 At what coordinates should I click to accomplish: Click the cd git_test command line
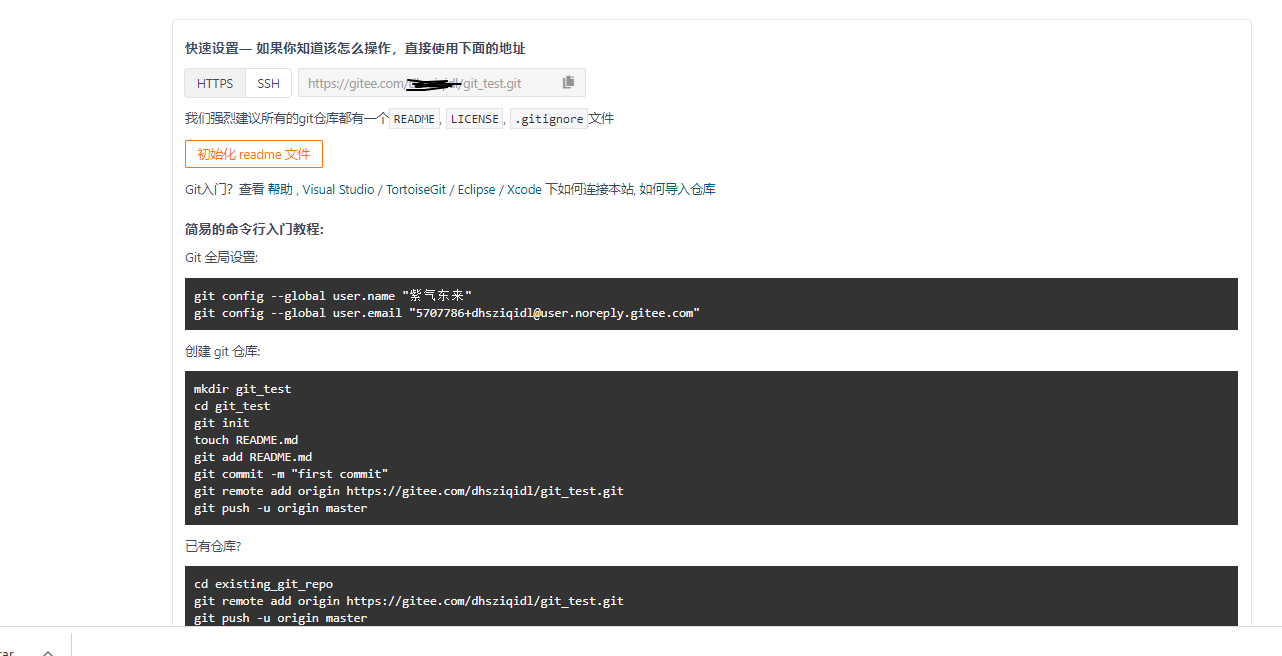click(x=232, y=406)
